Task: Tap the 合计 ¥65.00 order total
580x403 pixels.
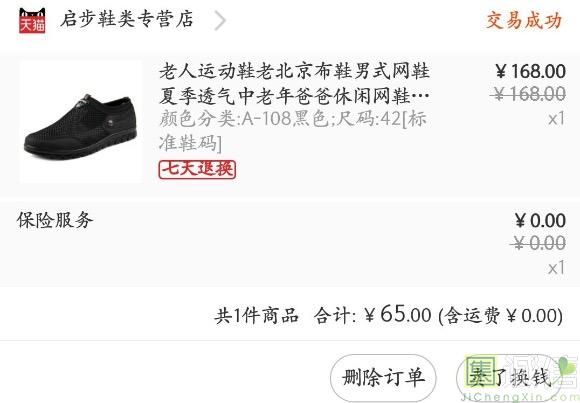Action: (x=372, y=315)
